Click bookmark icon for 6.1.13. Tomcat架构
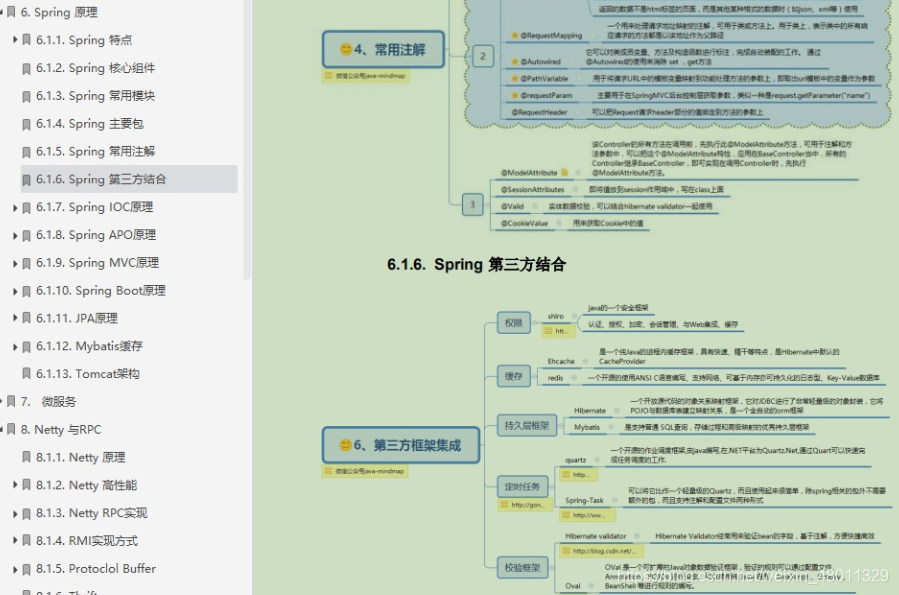This screenshot has width=899, height=595. 26,374
